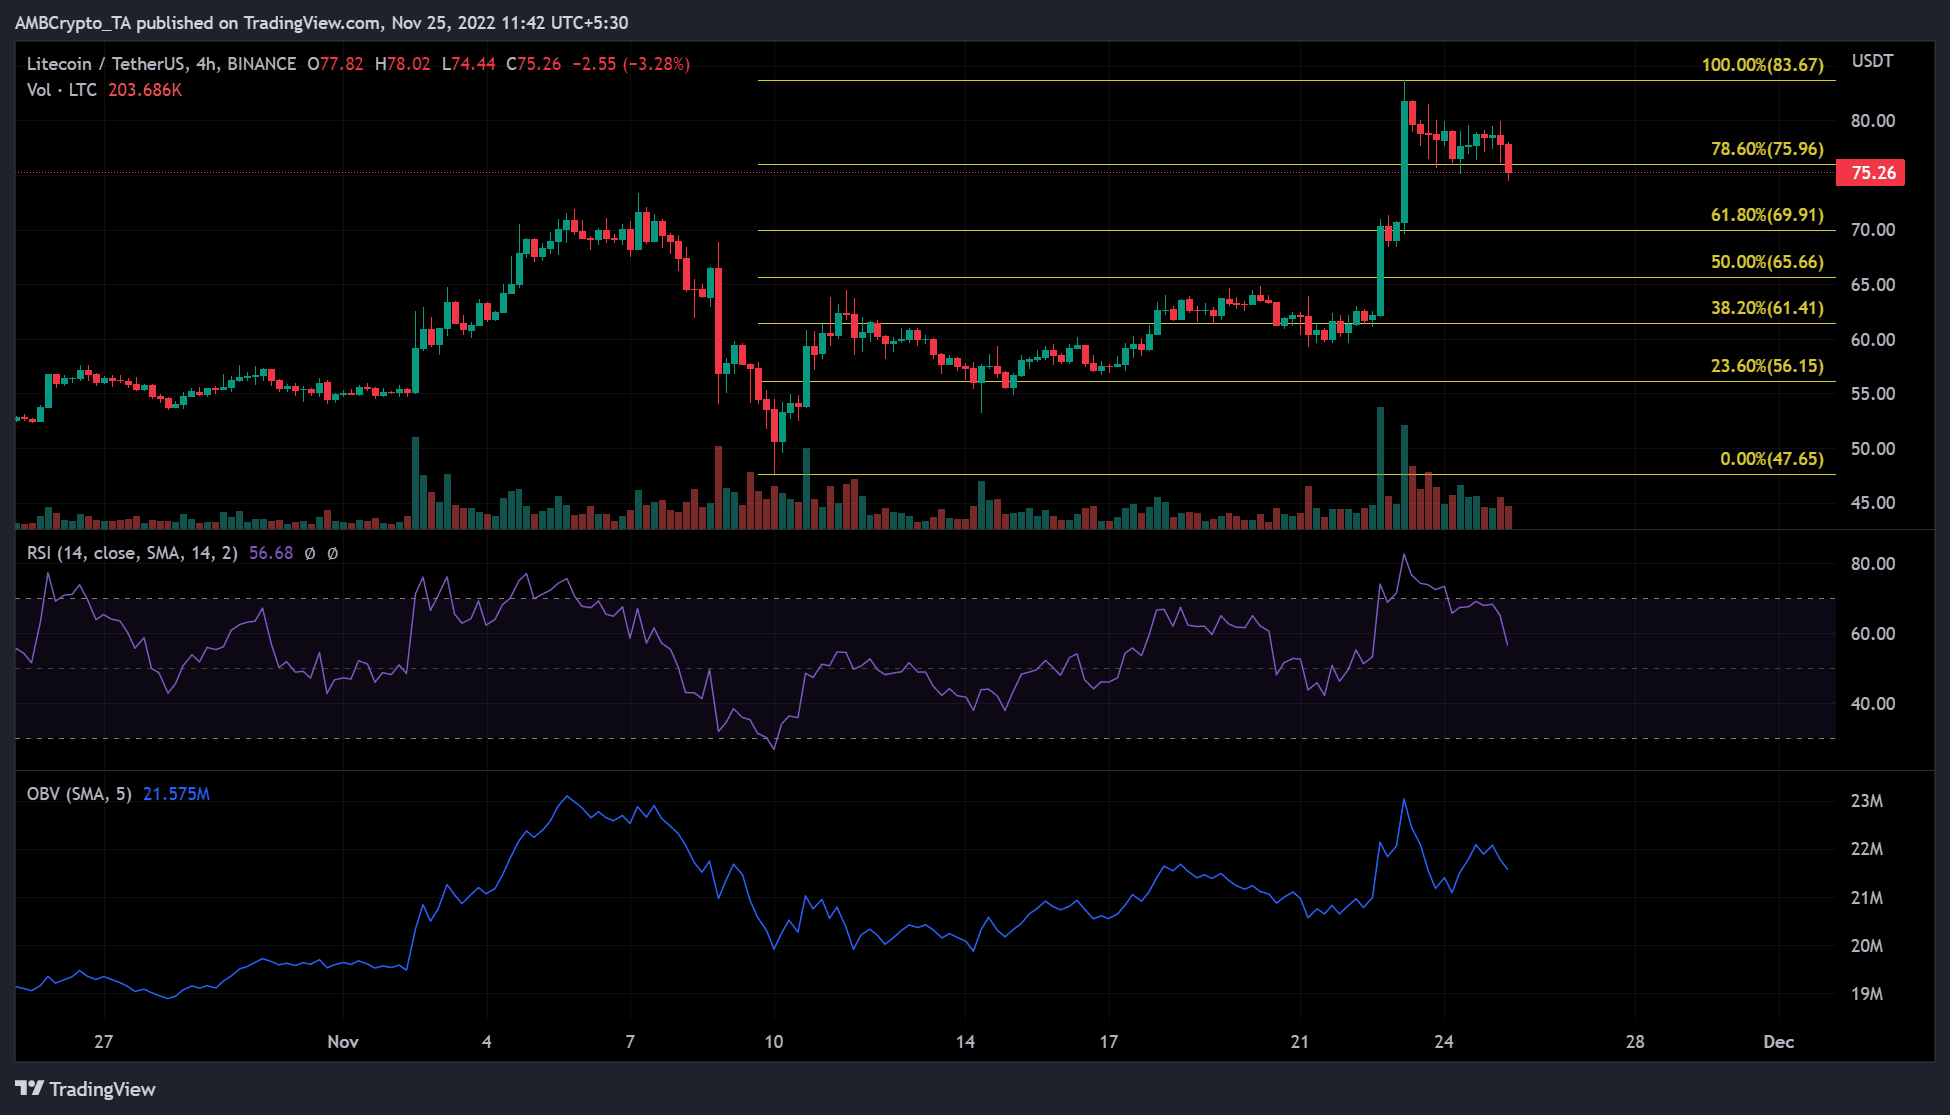The height and width of the screenshot is (1115, 1950).
Task: Click the 55.00 price axis tick
Action: pyautogui.click(x=1873, y=394)
